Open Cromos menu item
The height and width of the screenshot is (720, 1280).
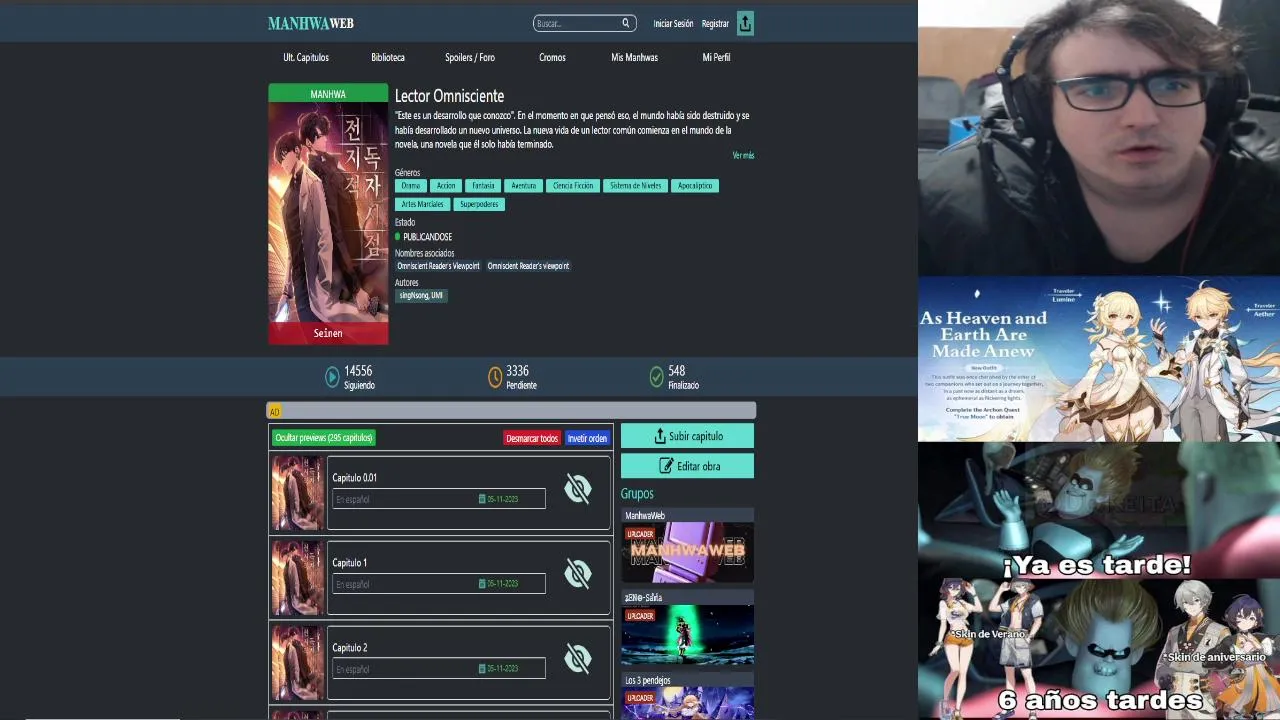(552, 57)
